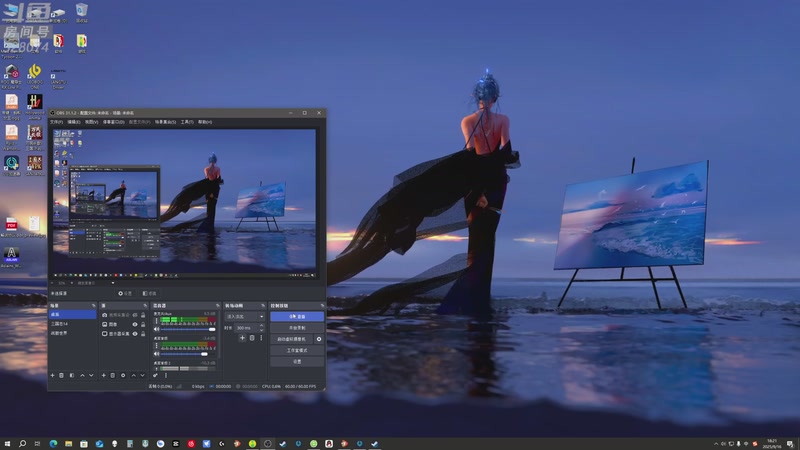Image resolution: width=800 pixels, height=450 pixels.
Task: Open Desktop Audio 2 channel three-dot options
Action: tap(156, 368)
